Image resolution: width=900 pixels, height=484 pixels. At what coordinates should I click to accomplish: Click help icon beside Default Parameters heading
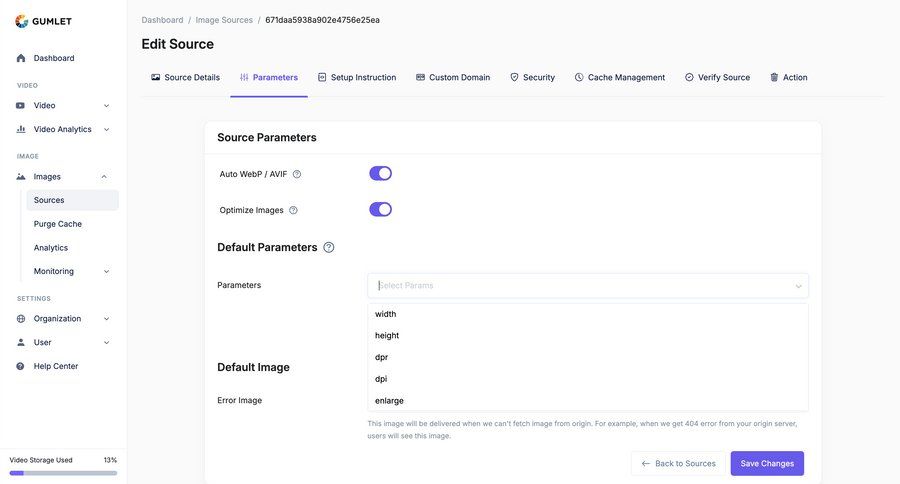point(328,247)
